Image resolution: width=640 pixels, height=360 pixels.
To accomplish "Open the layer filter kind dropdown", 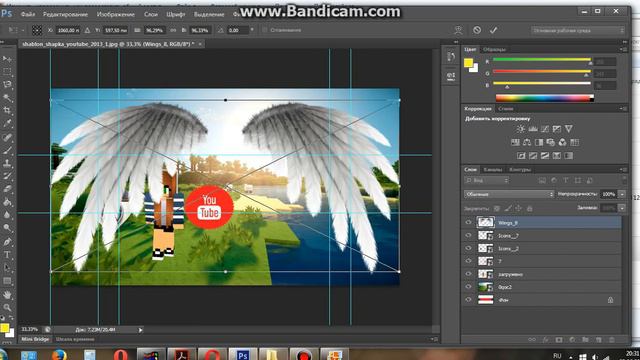I will click(487, 180).
